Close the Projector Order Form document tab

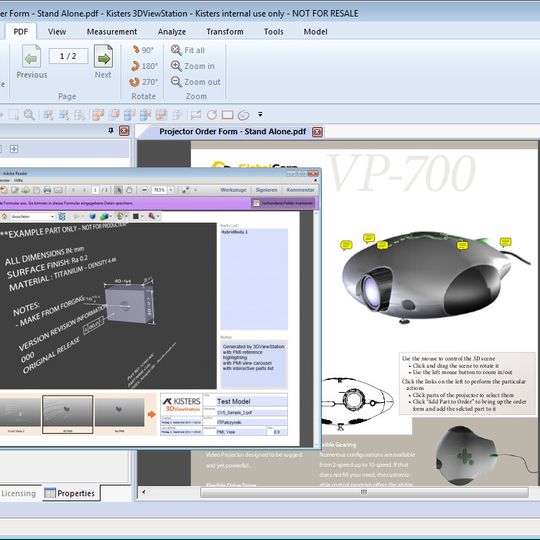point(318,132)
